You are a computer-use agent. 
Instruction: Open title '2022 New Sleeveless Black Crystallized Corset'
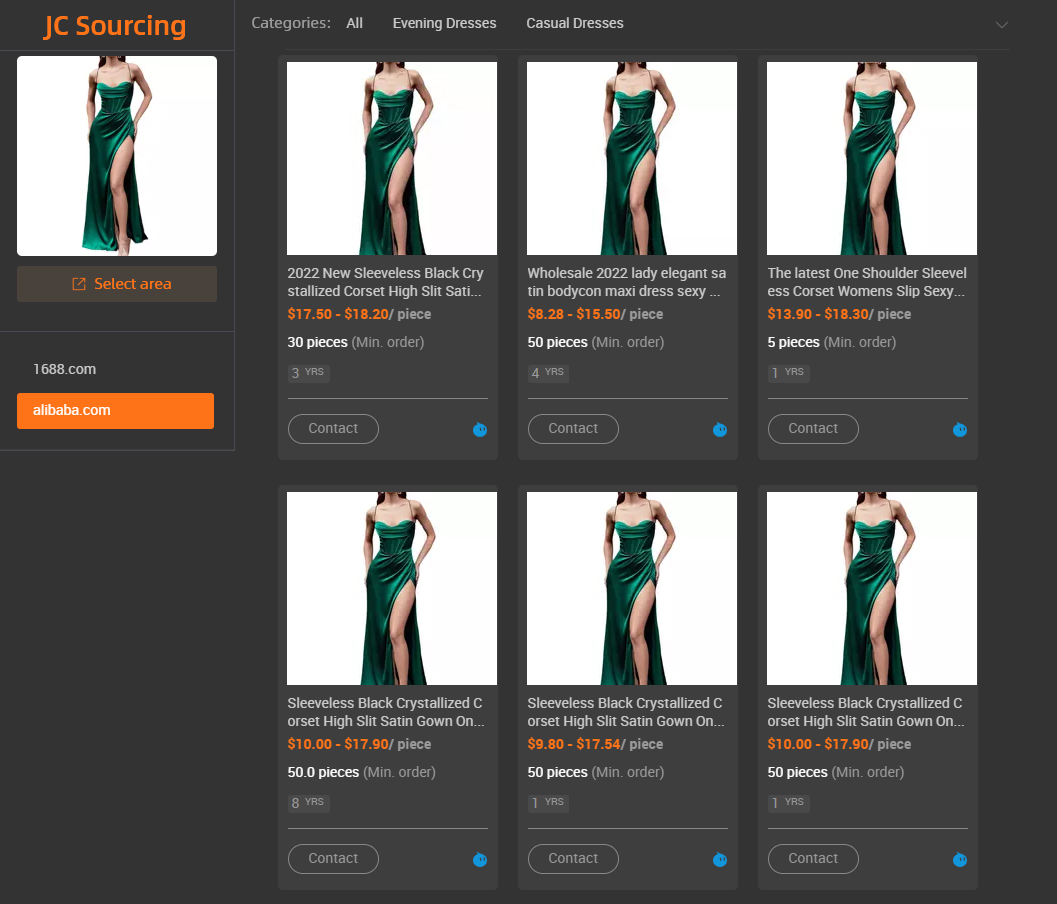[x=386, y=282]
